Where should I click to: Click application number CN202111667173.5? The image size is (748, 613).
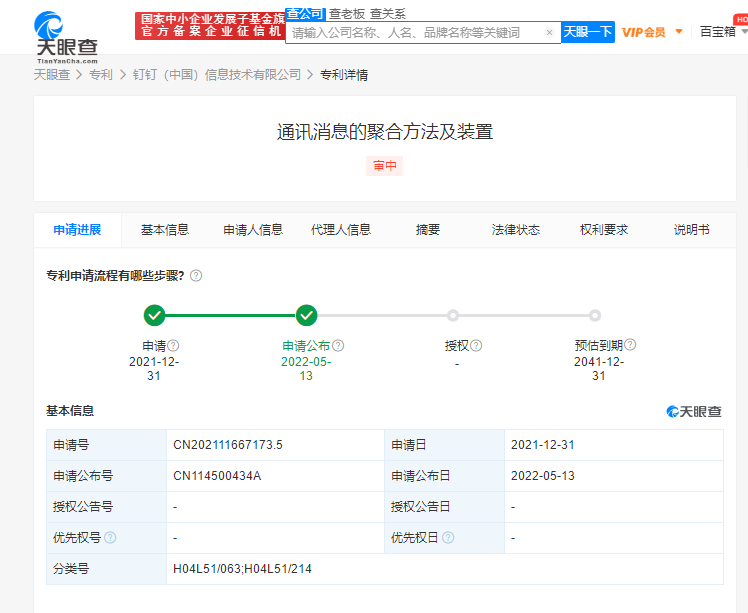228,445
